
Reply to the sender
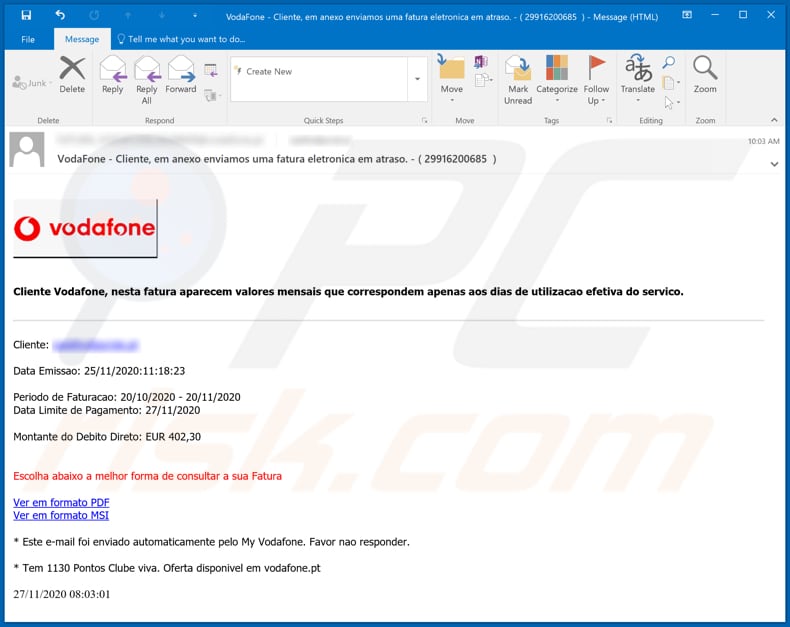[112, 75]
